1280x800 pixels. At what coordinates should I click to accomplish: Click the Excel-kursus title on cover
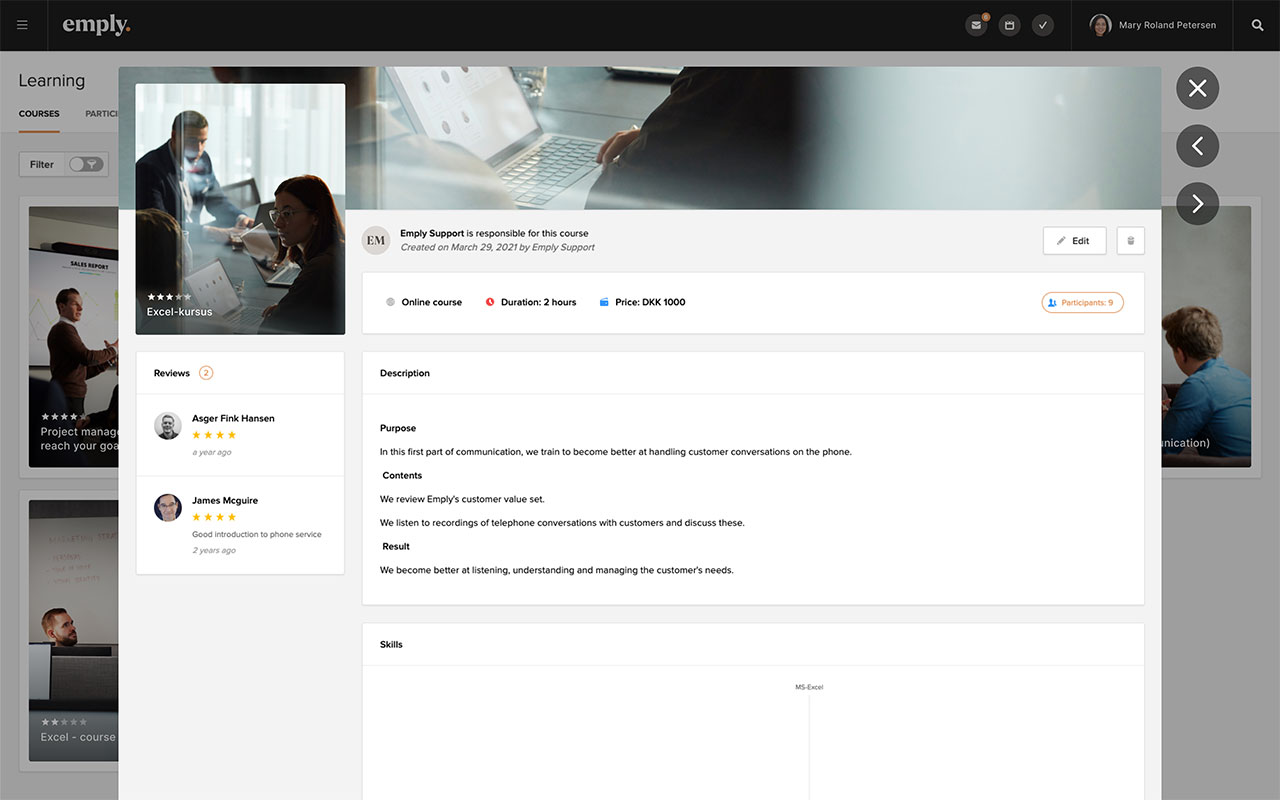click(x=180, y=312)
